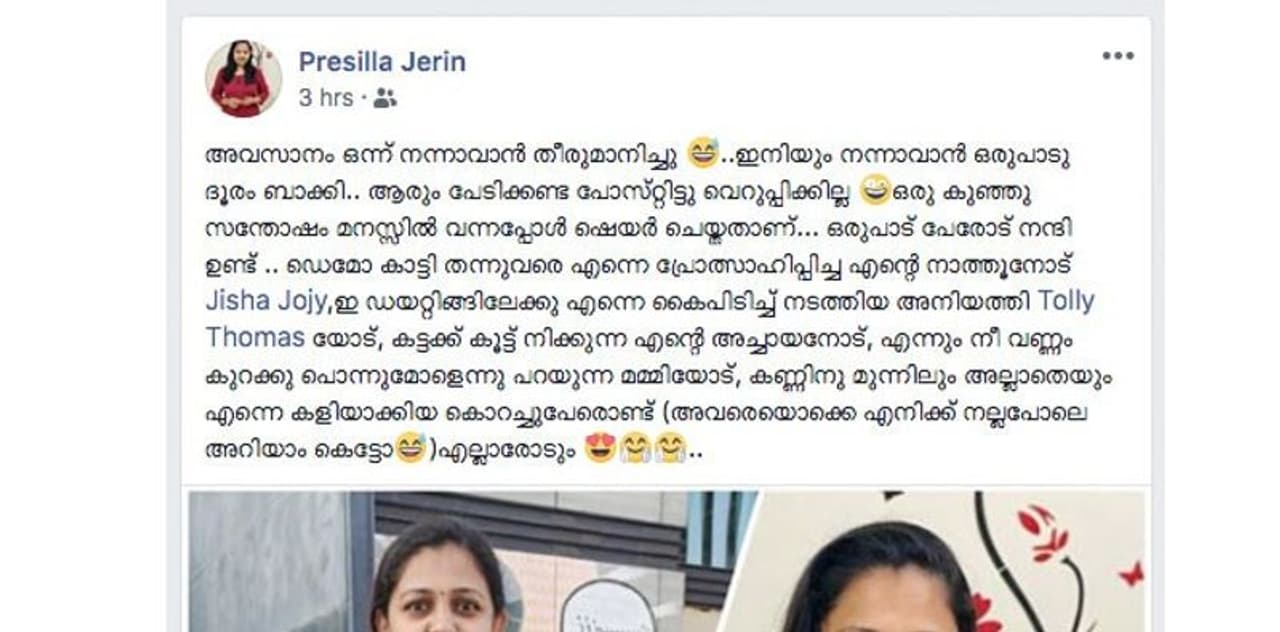This screenshot has width=1280, height=632.
Task: Click the heart-eyes emoji in last line
Action: pos(599,447)
